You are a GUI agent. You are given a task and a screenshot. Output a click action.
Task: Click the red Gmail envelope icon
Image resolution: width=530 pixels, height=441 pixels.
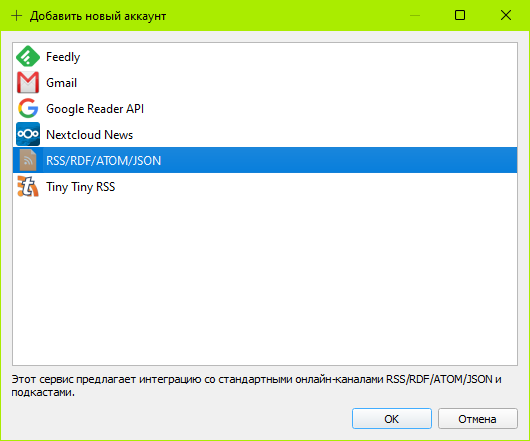click(x=28, y=82)
